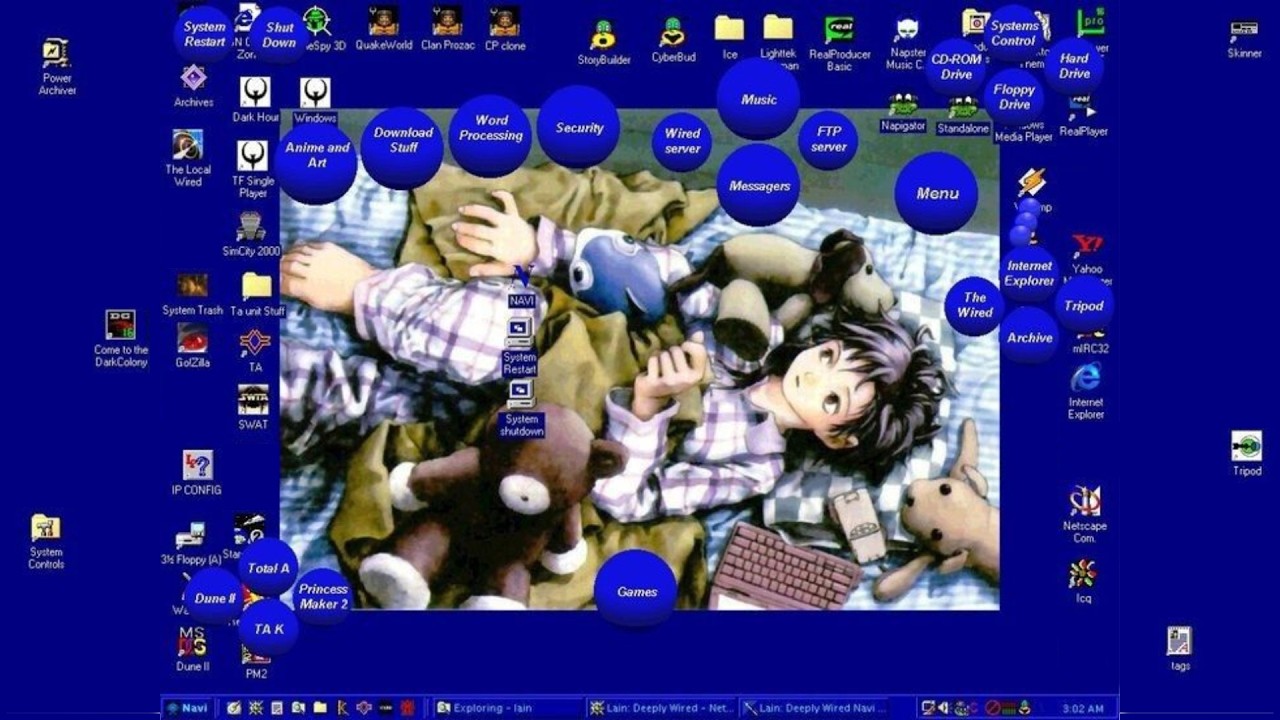Switch to Exploring - lain taskbar window

click(507, 708)
